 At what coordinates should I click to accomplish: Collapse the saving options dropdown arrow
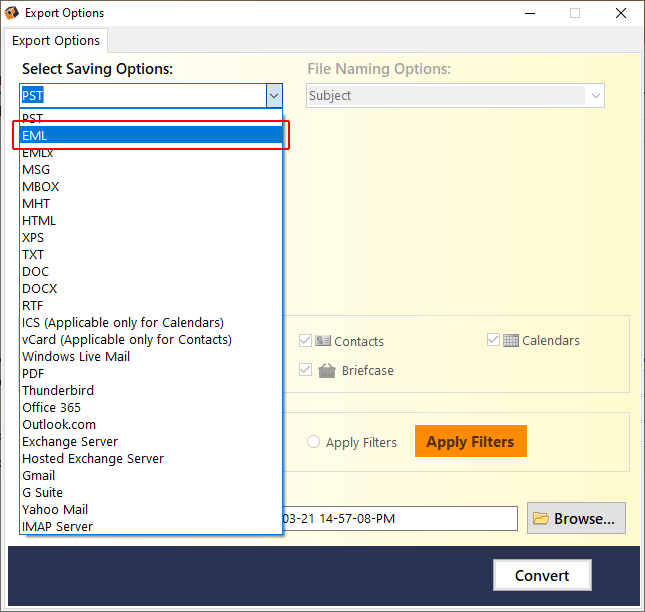coord(274,96)
